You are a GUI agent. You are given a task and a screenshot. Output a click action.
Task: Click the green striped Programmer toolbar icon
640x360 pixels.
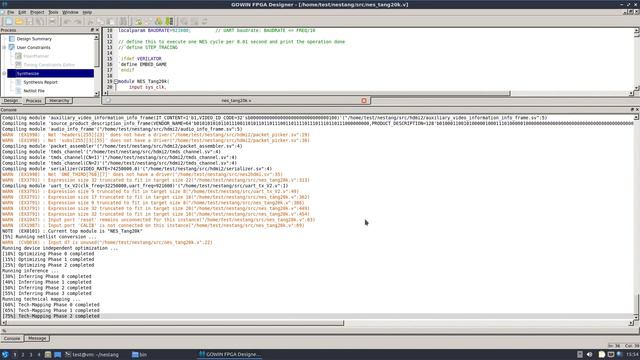click(x=169, y=21)
